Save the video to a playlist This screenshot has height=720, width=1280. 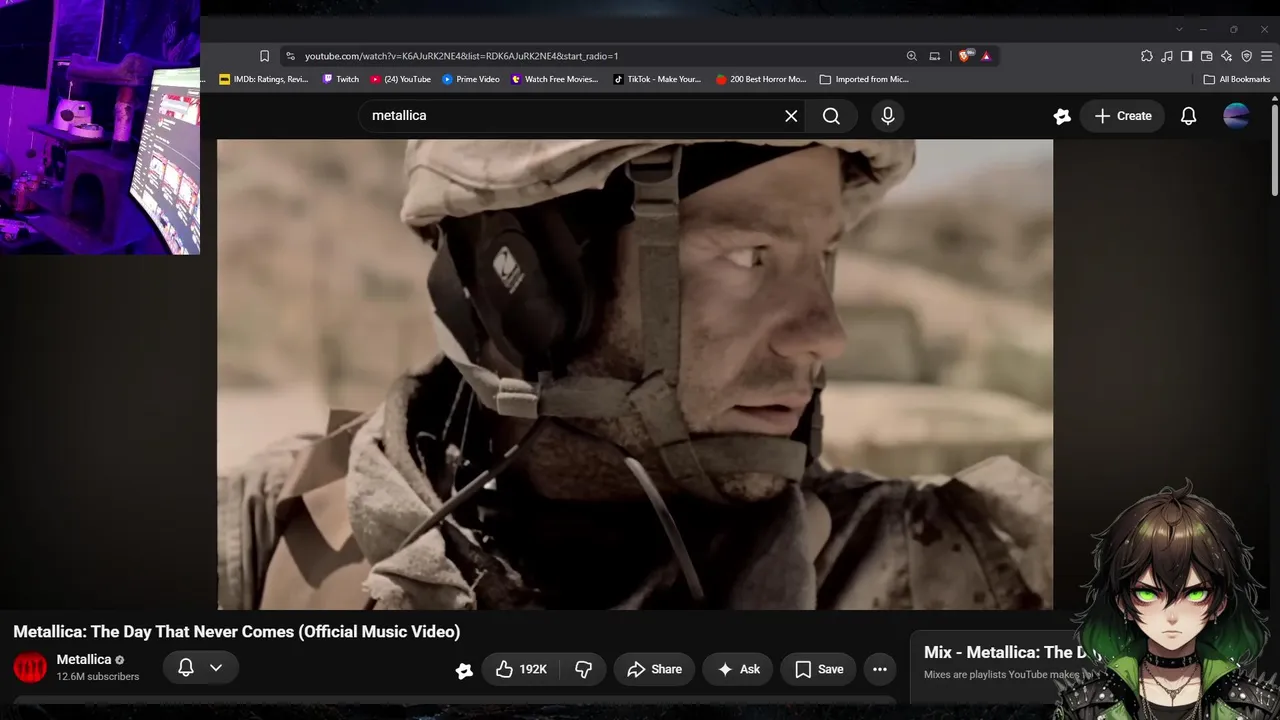pos(819,669)
